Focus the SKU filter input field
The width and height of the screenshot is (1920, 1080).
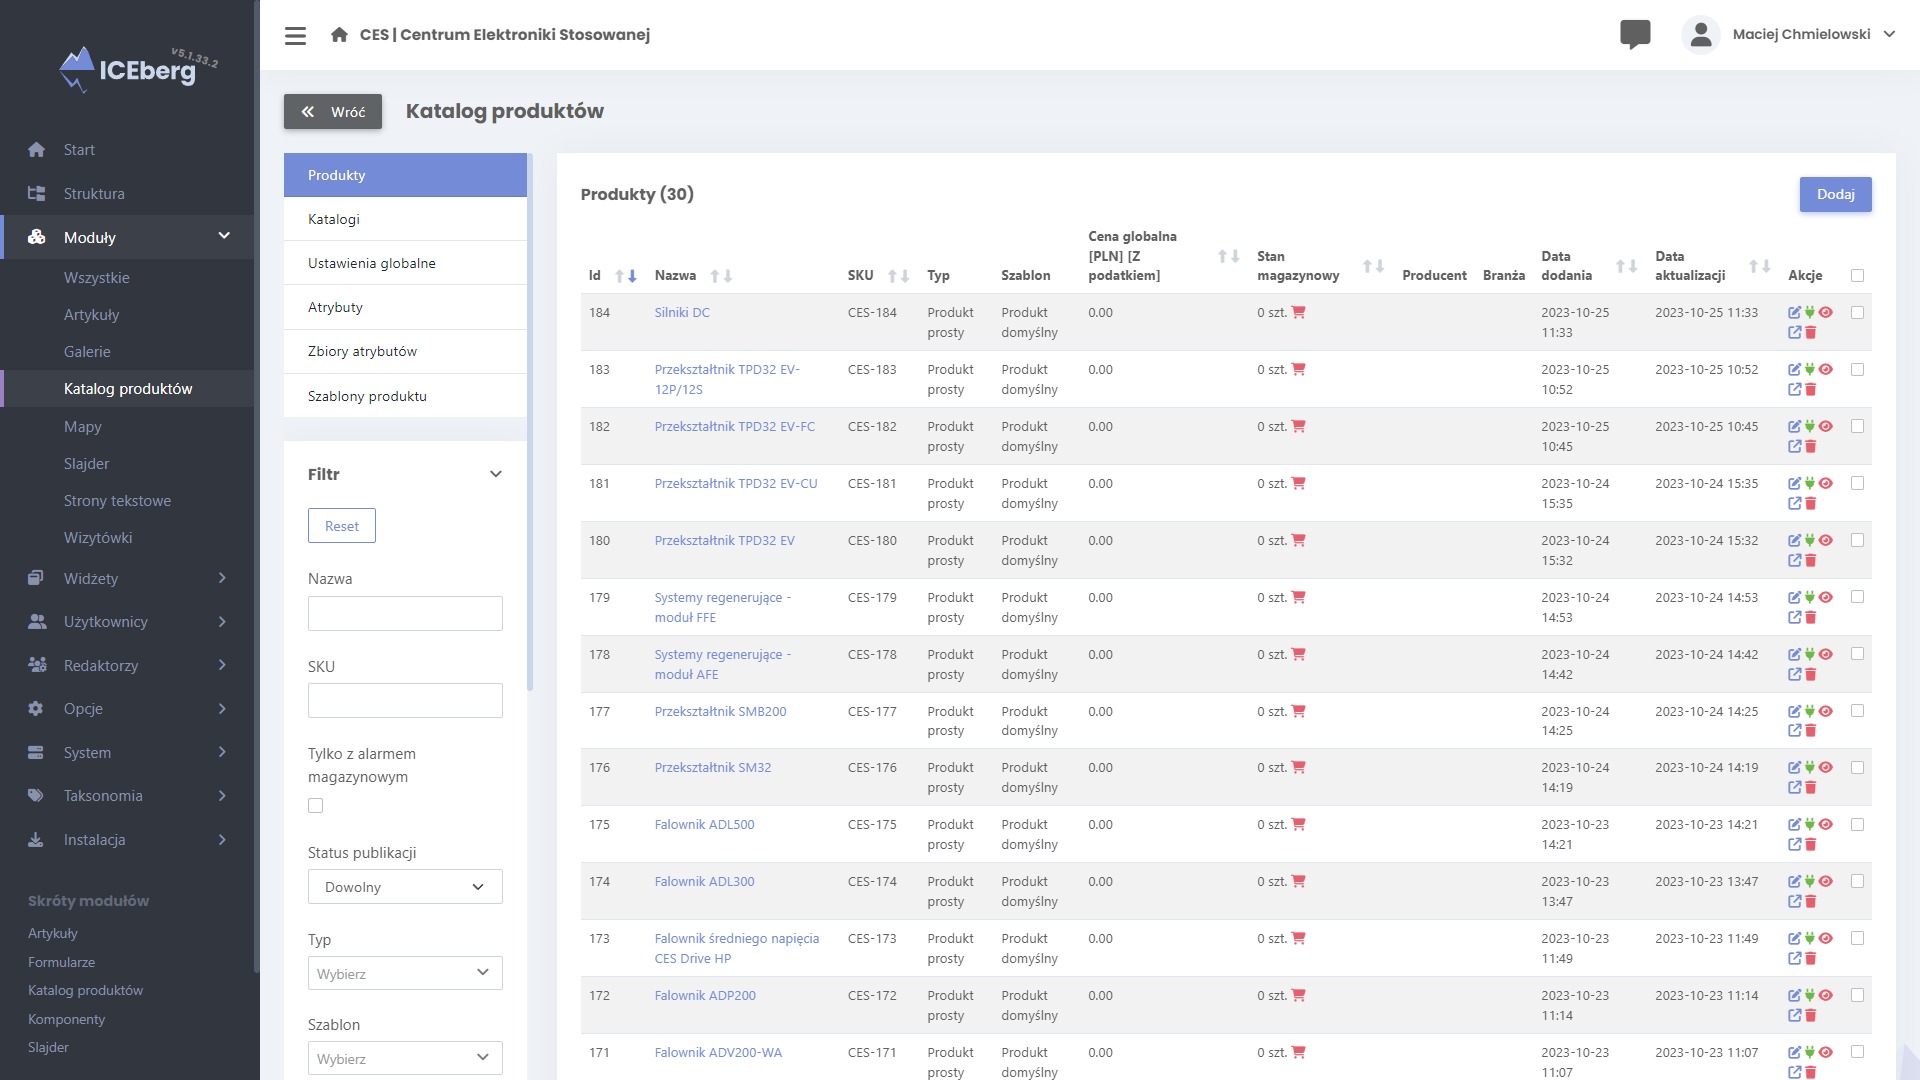[x=405, y=701]
